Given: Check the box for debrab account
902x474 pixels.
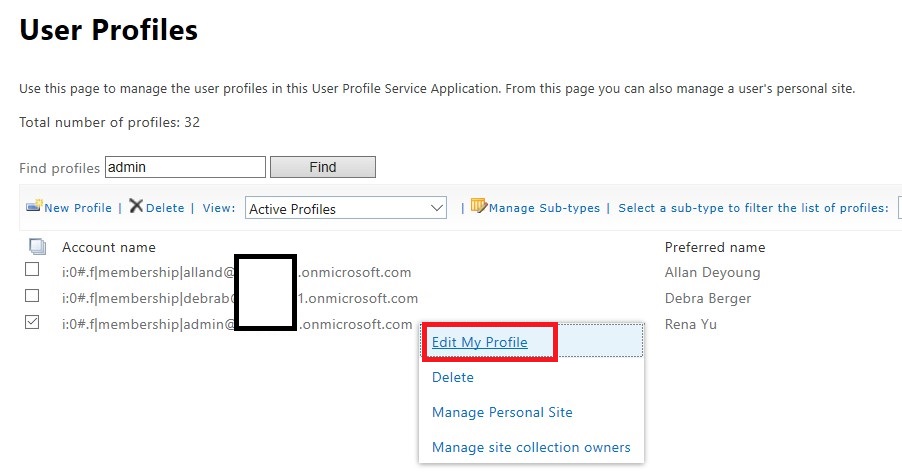Looking at the screenshot, I should tap(32, 296).
